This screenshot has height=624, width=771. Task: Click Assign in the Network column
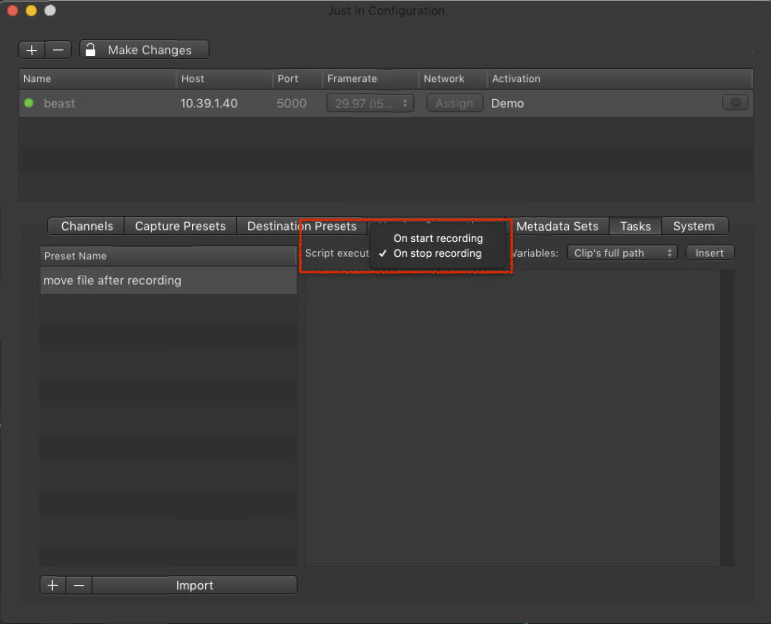pos(454,103)
